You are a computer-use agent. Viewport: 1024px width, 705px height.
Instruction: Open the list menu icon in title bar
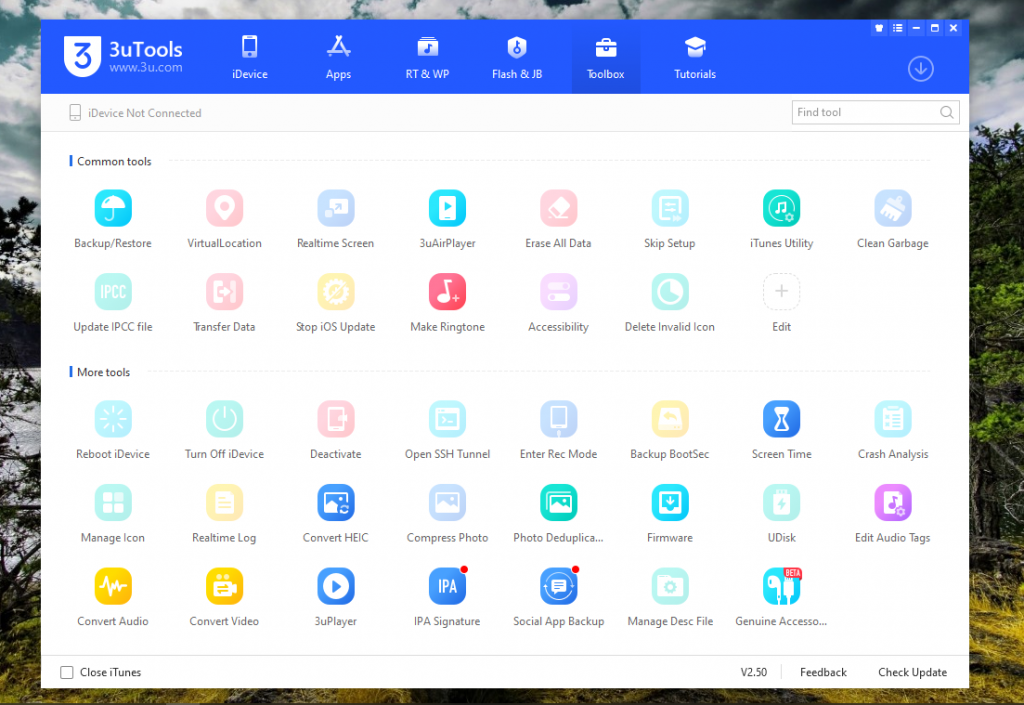(x=898, y=28)
